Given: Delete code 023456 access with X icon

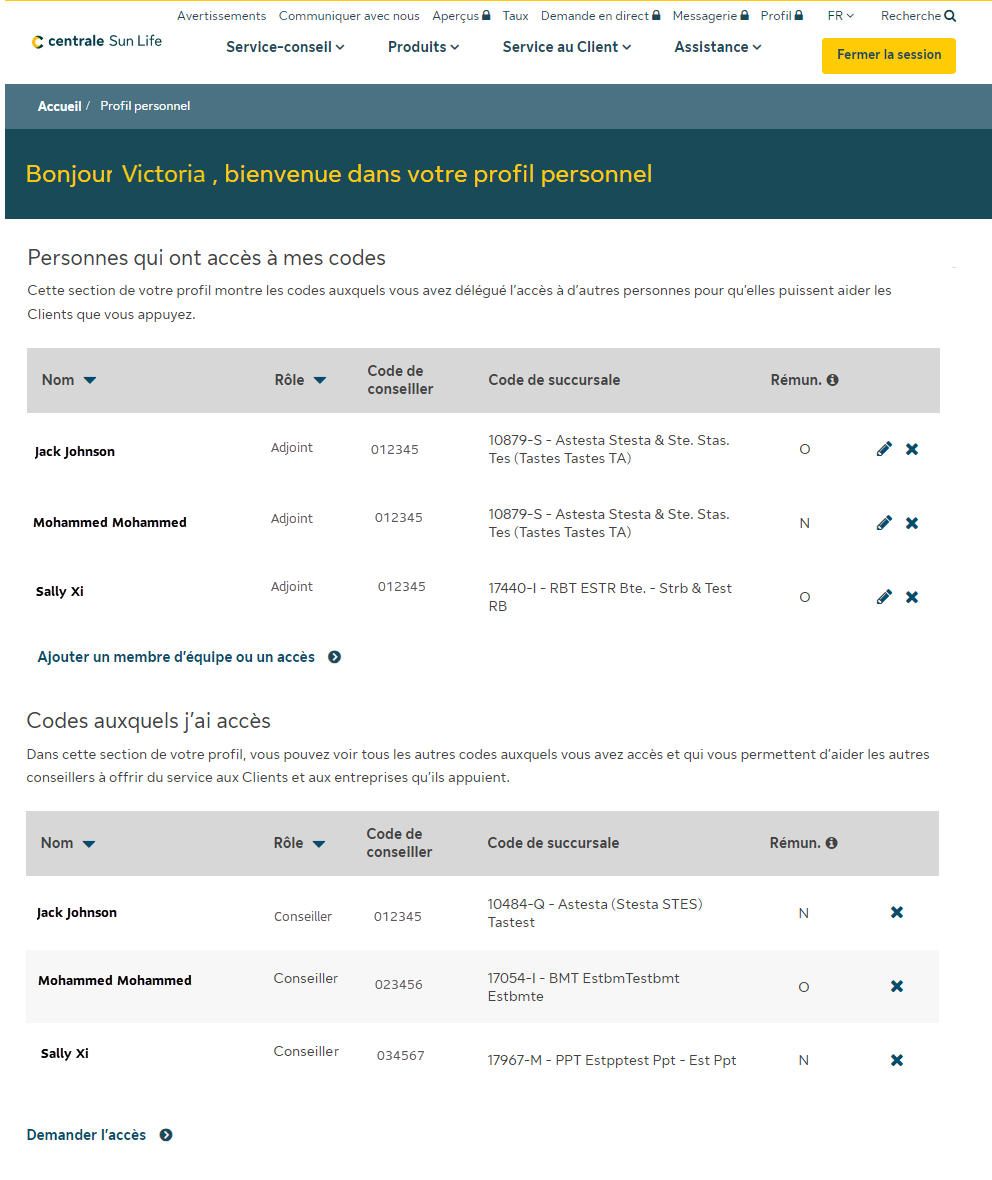Looking at the screenshot, I should click(x=897, y=986).
